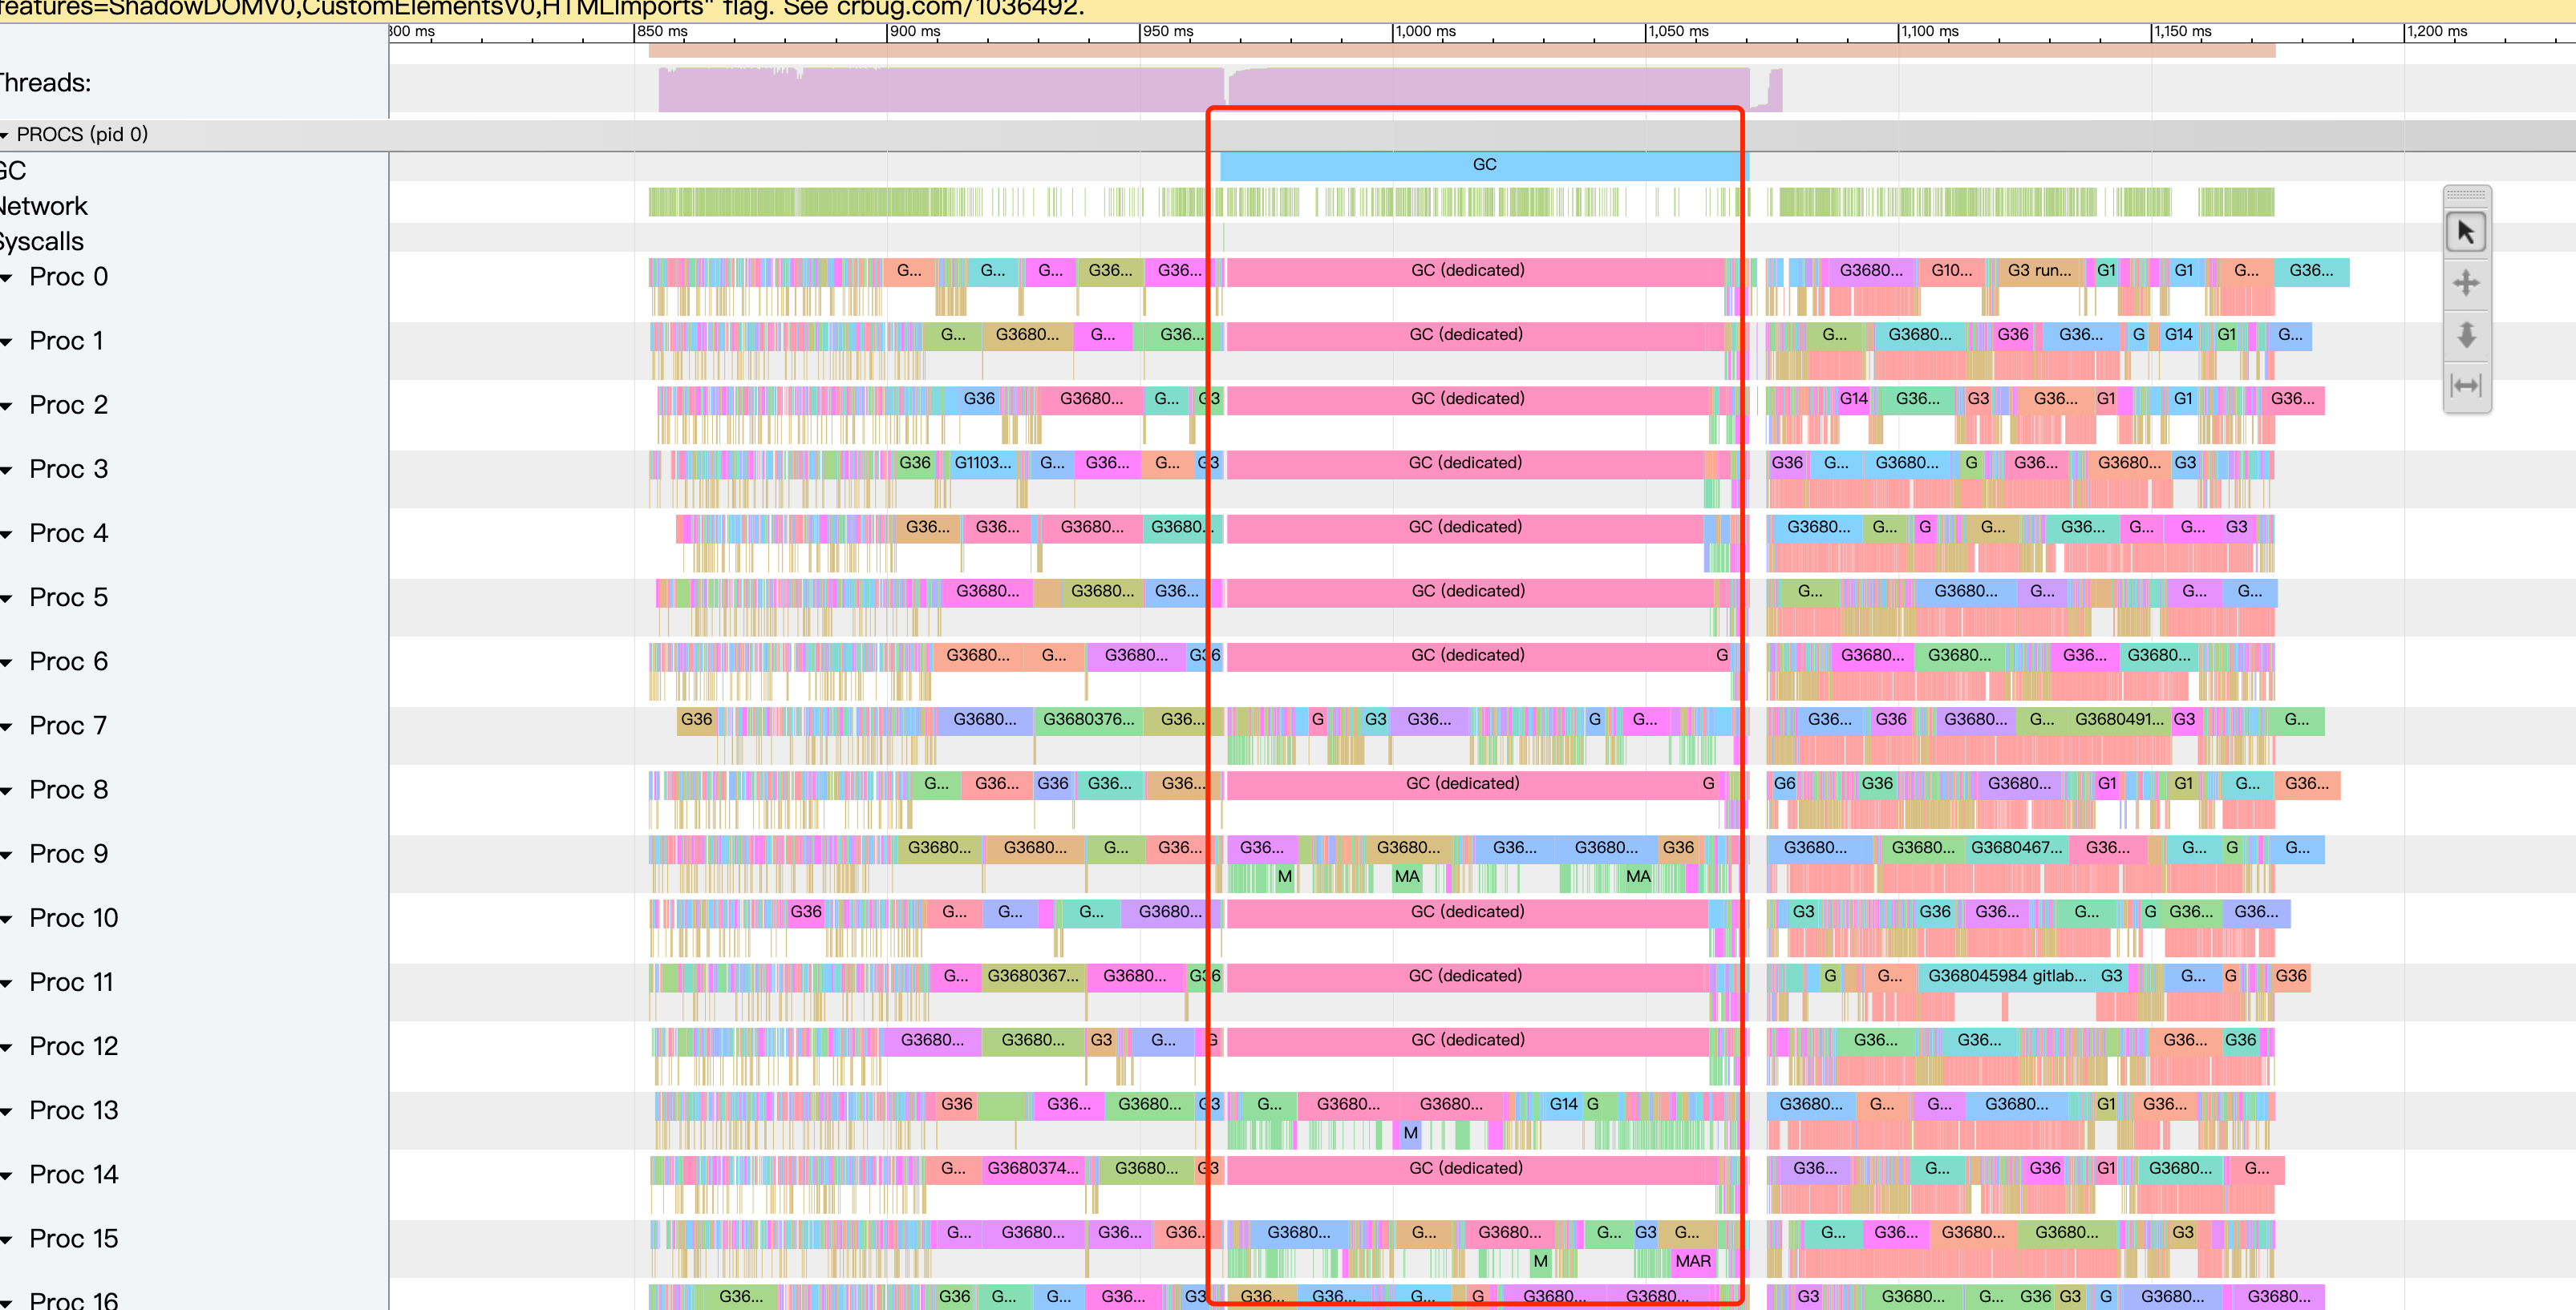Select the zoom tool with vertical arrow
The image size is (2576, 1310).
(x=2466, y=334)
